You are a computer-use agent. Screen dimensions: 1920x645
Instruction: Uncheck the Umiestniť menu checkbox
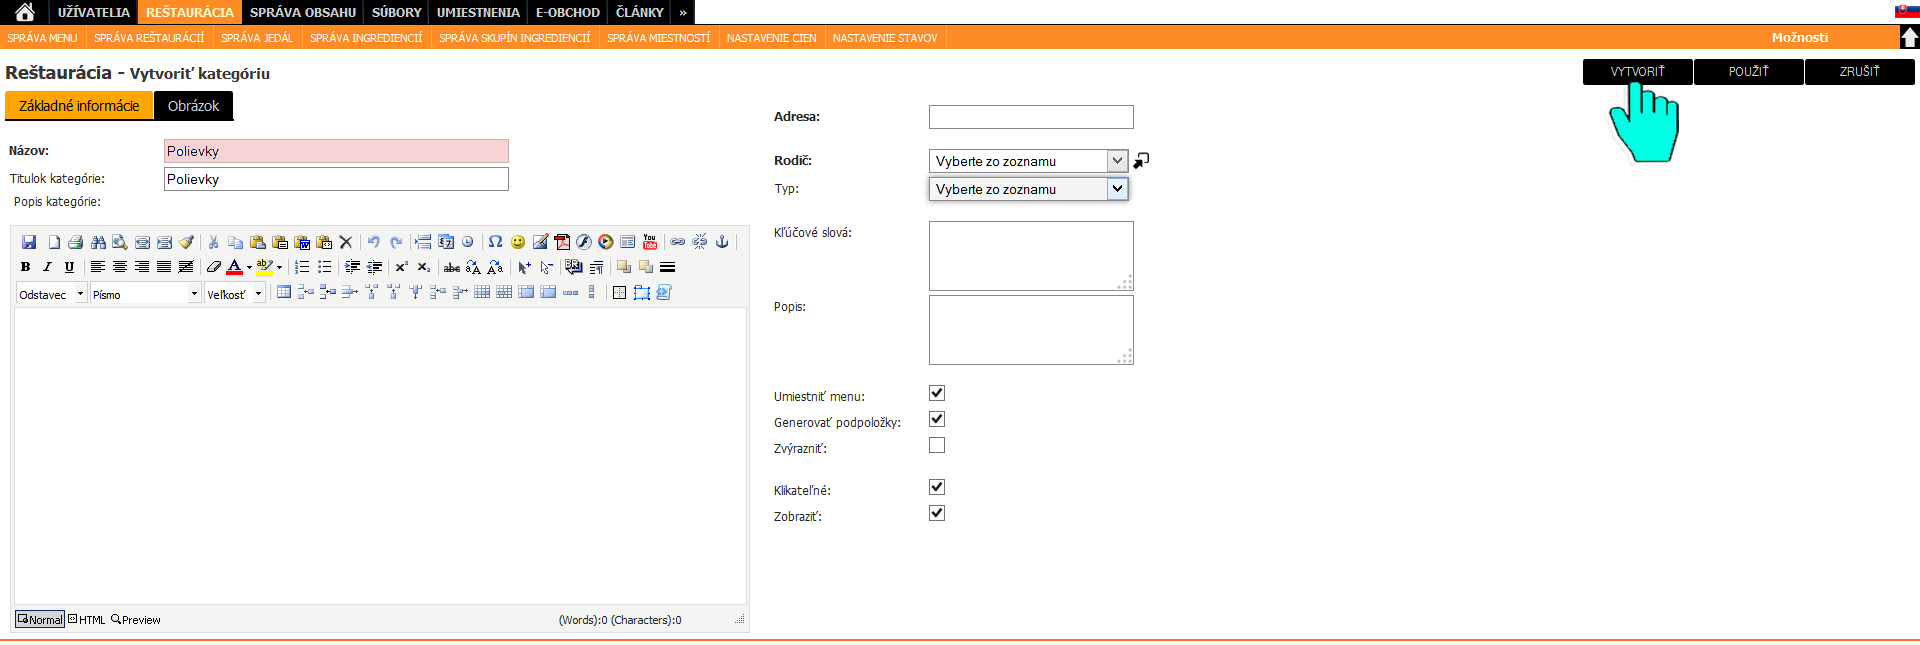pos(937,393)
